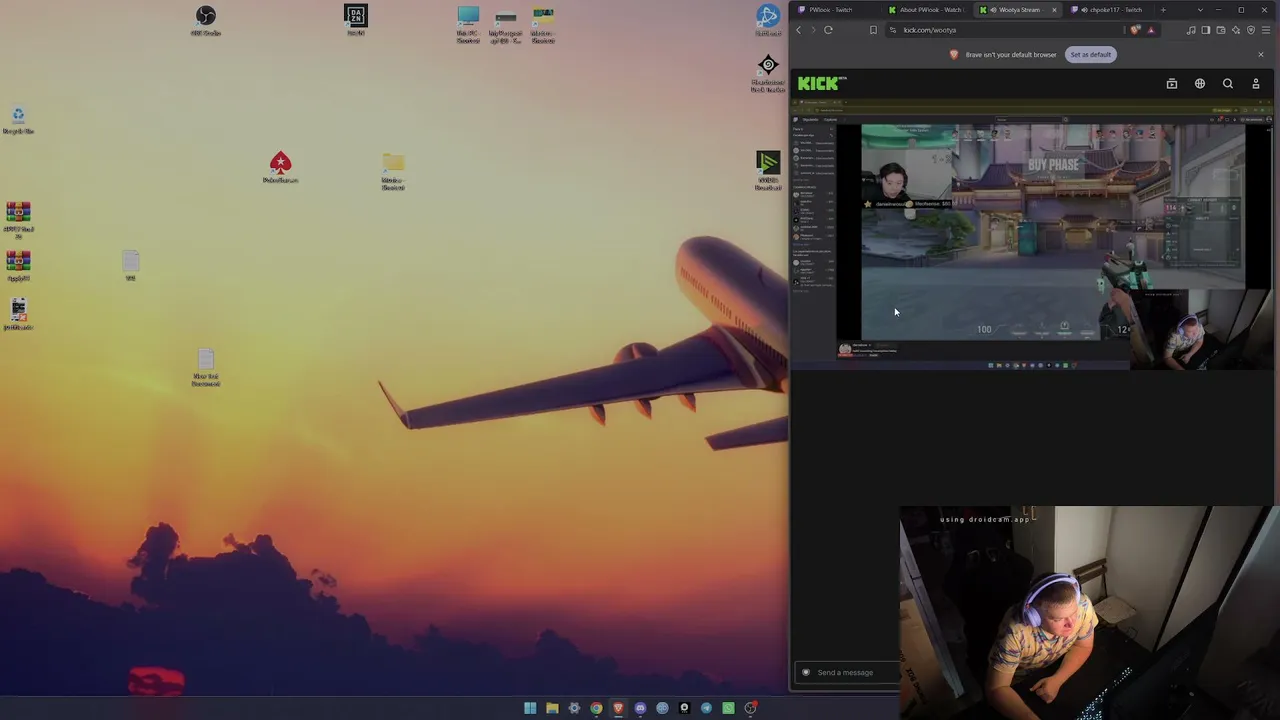The height and width of the screenshot is (720, 1280).
Task: Open a new browser tab
Action: (1163, 10)
